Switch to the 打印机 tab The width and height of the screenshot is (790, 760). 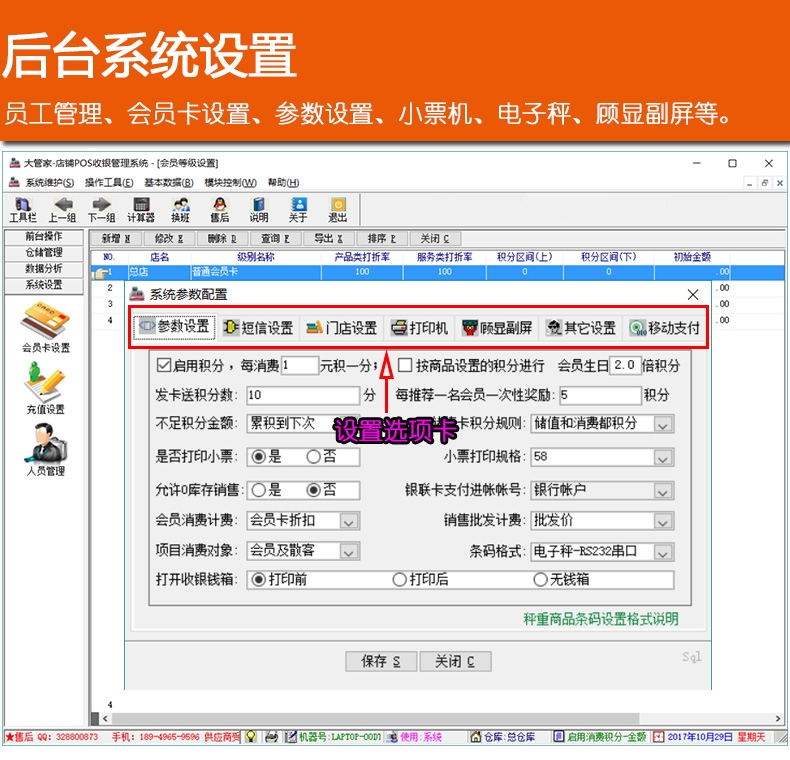[x=419, y=328]
